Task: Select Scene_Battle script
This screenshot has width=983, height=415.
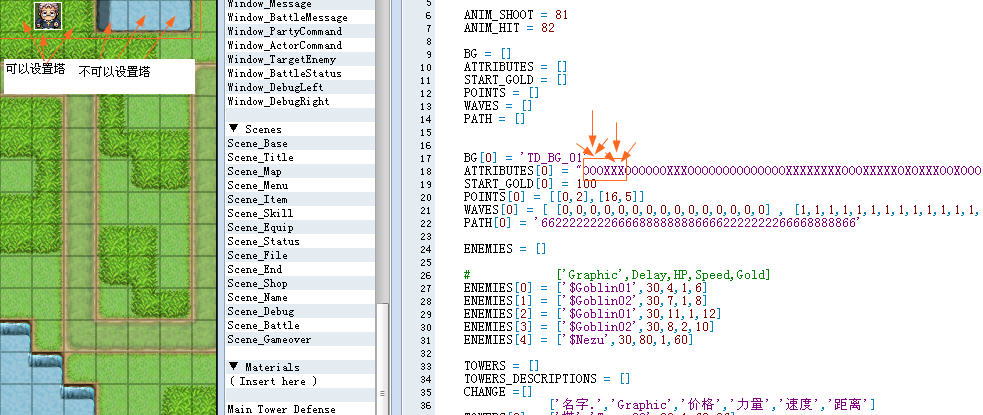Action: tap(300, 325)
